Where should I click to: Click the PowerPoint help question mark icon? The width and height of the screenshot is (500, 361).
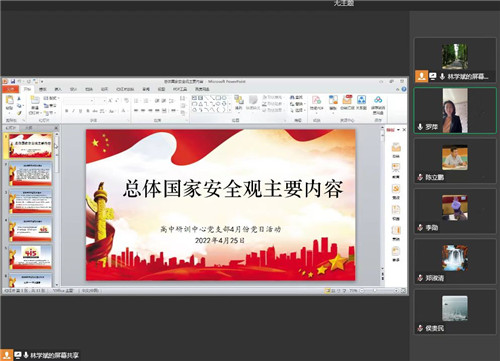pyautogui.click(x=404, y=89)
